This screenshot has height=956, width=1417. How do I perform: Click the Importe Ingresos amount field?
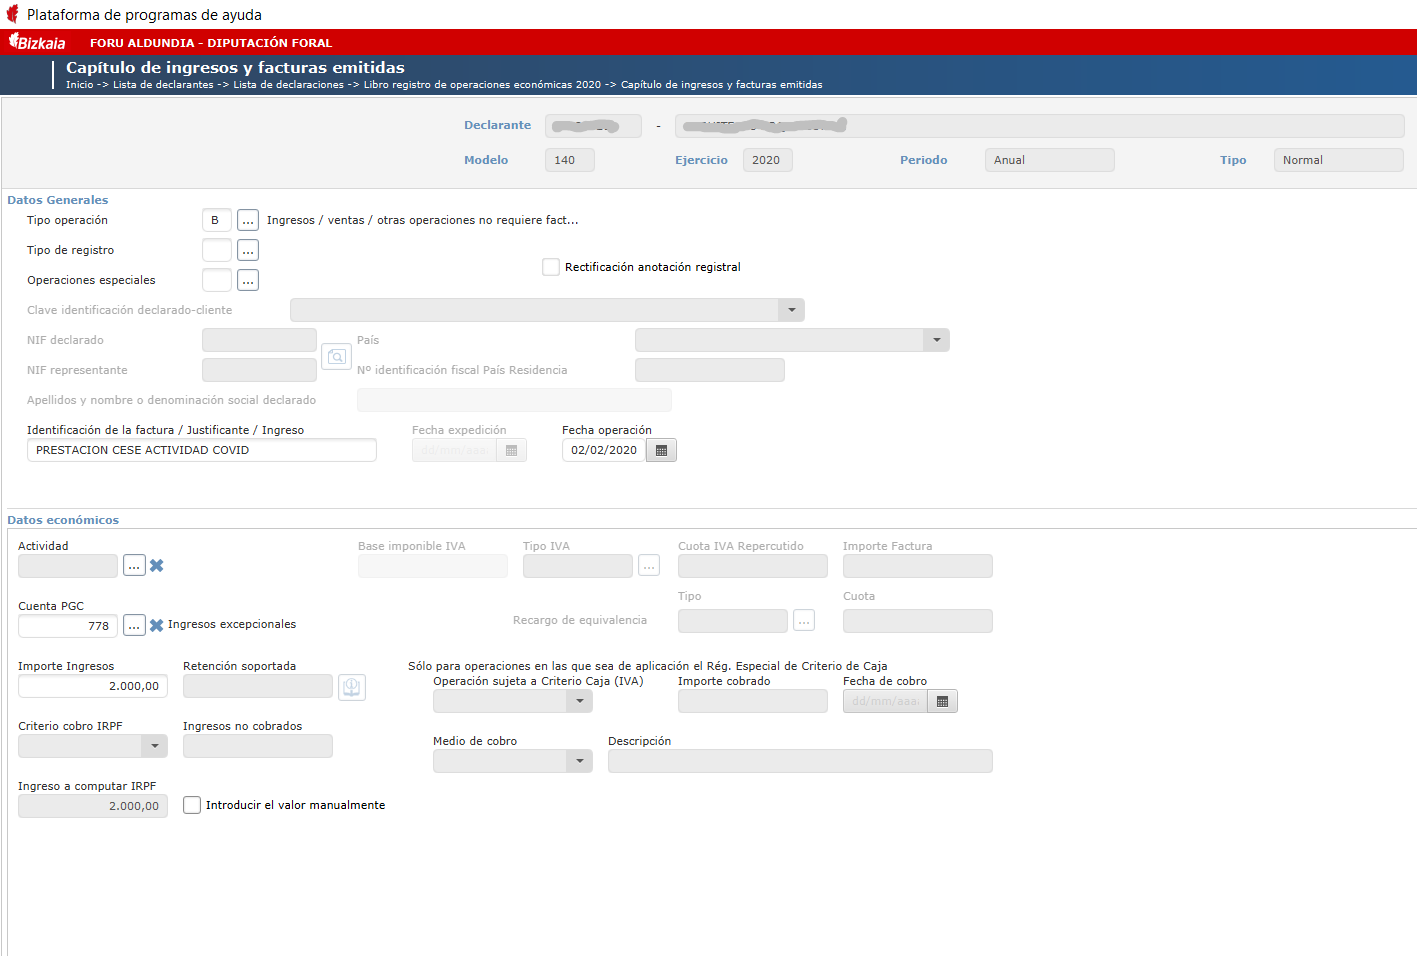[x=93, y=686]
